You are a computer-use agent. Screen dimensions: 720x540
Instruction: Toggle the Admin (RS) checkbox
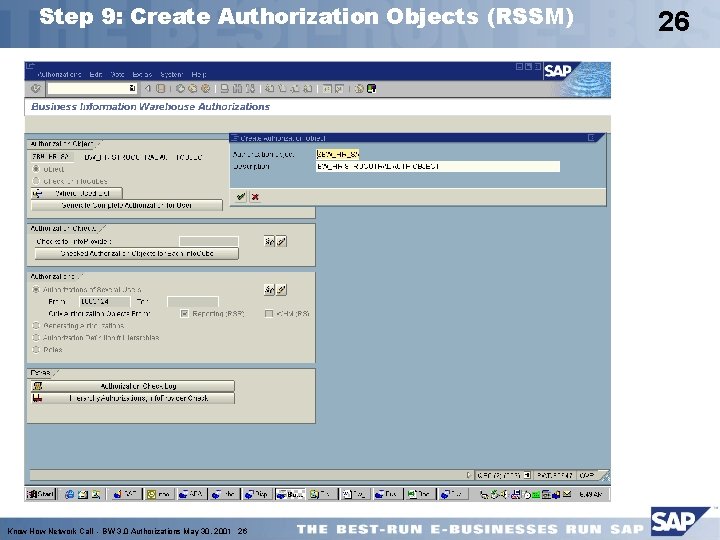269,314
